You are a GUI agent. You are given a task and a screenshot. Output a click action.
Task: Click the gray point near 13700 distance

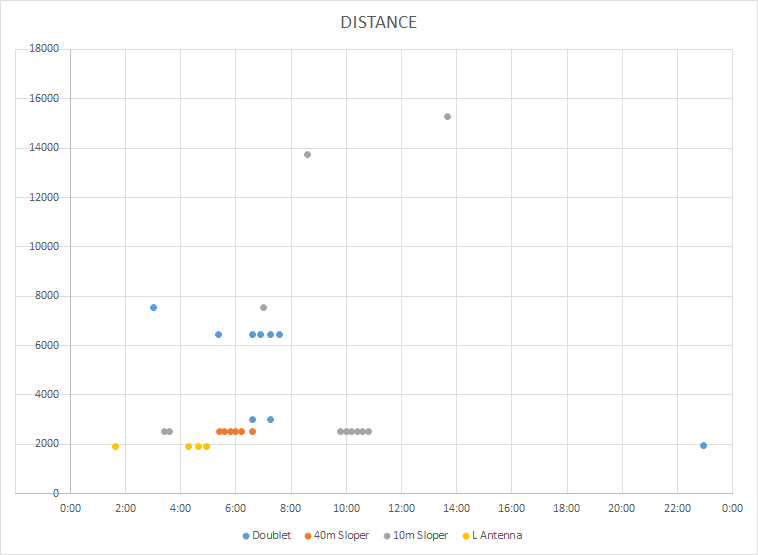click(x=307, y=155)
